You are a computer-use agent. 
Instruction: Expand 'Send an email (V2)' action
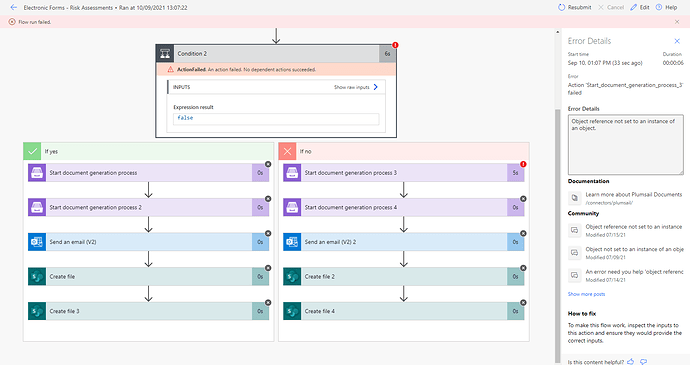coord(148,242)
